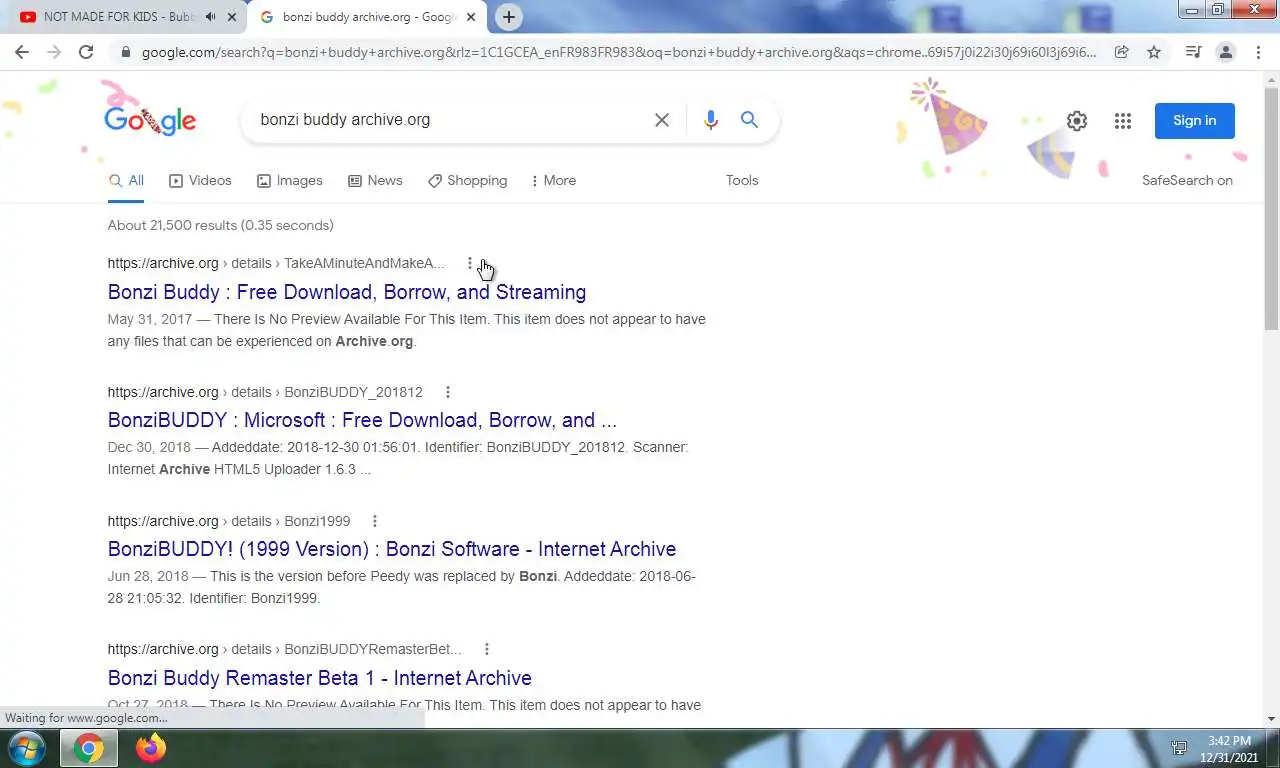The image size is (1280, 768).
Task: Reload the current page
Action: (x=86, y=52)
